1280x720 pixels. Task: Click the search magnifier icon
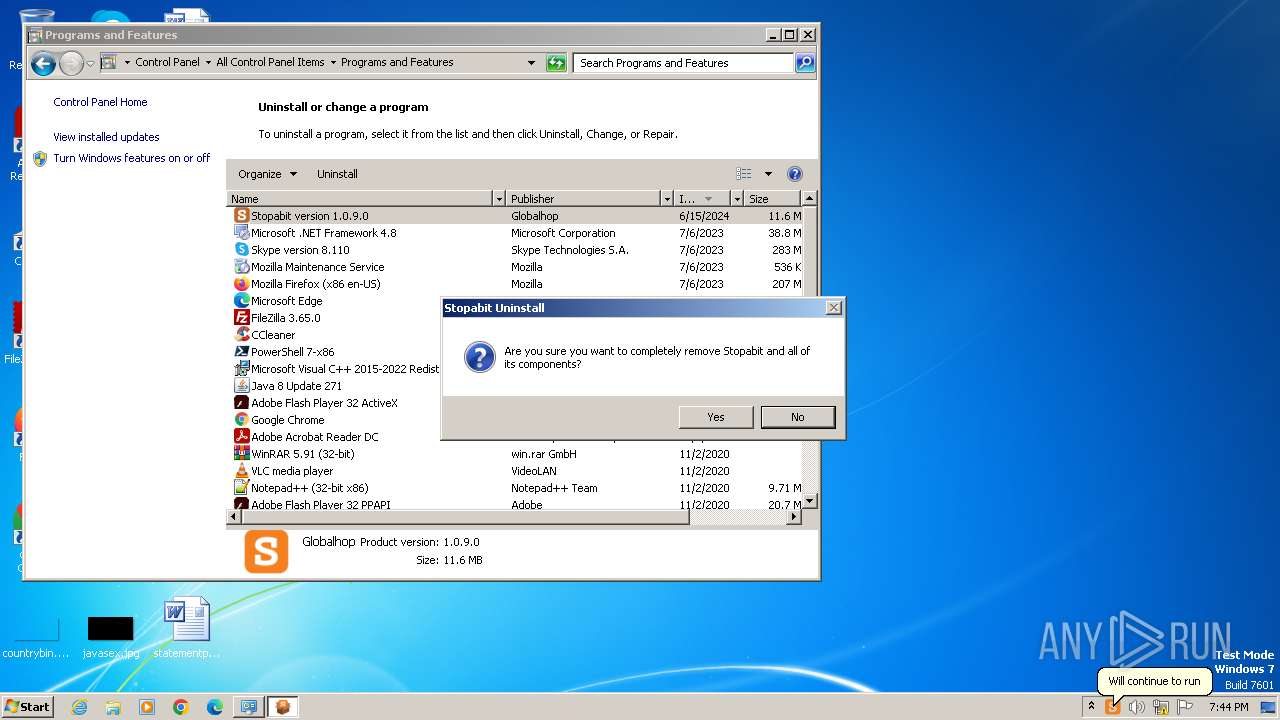(805, 63)
